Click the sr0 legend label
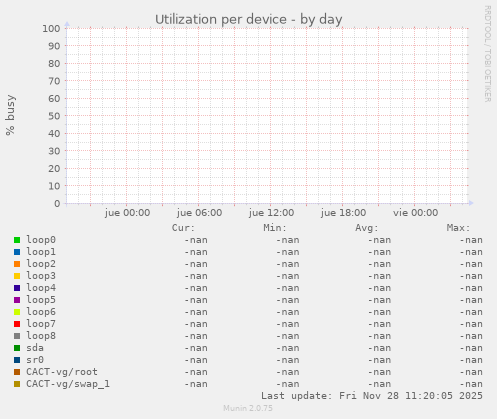This screenshot has height=419, width=497. click(x=35, y=360)
